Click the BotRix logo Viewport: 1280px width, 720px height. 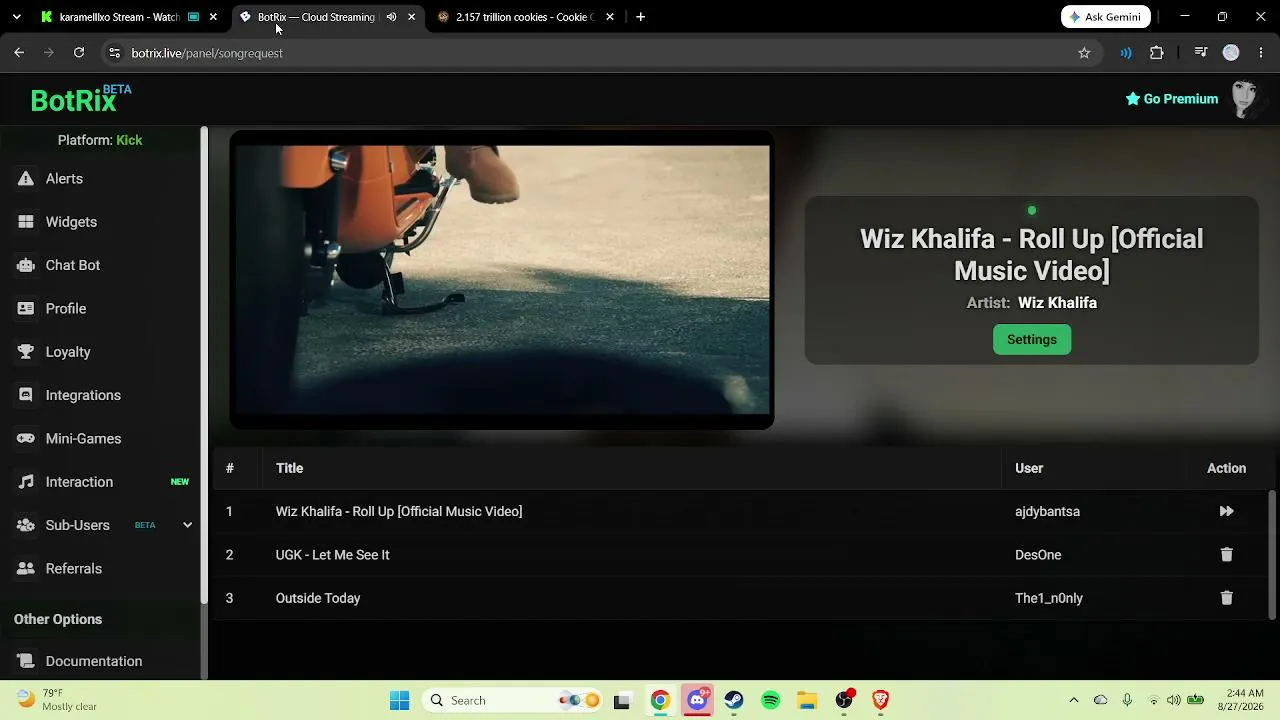pos(80,99)
